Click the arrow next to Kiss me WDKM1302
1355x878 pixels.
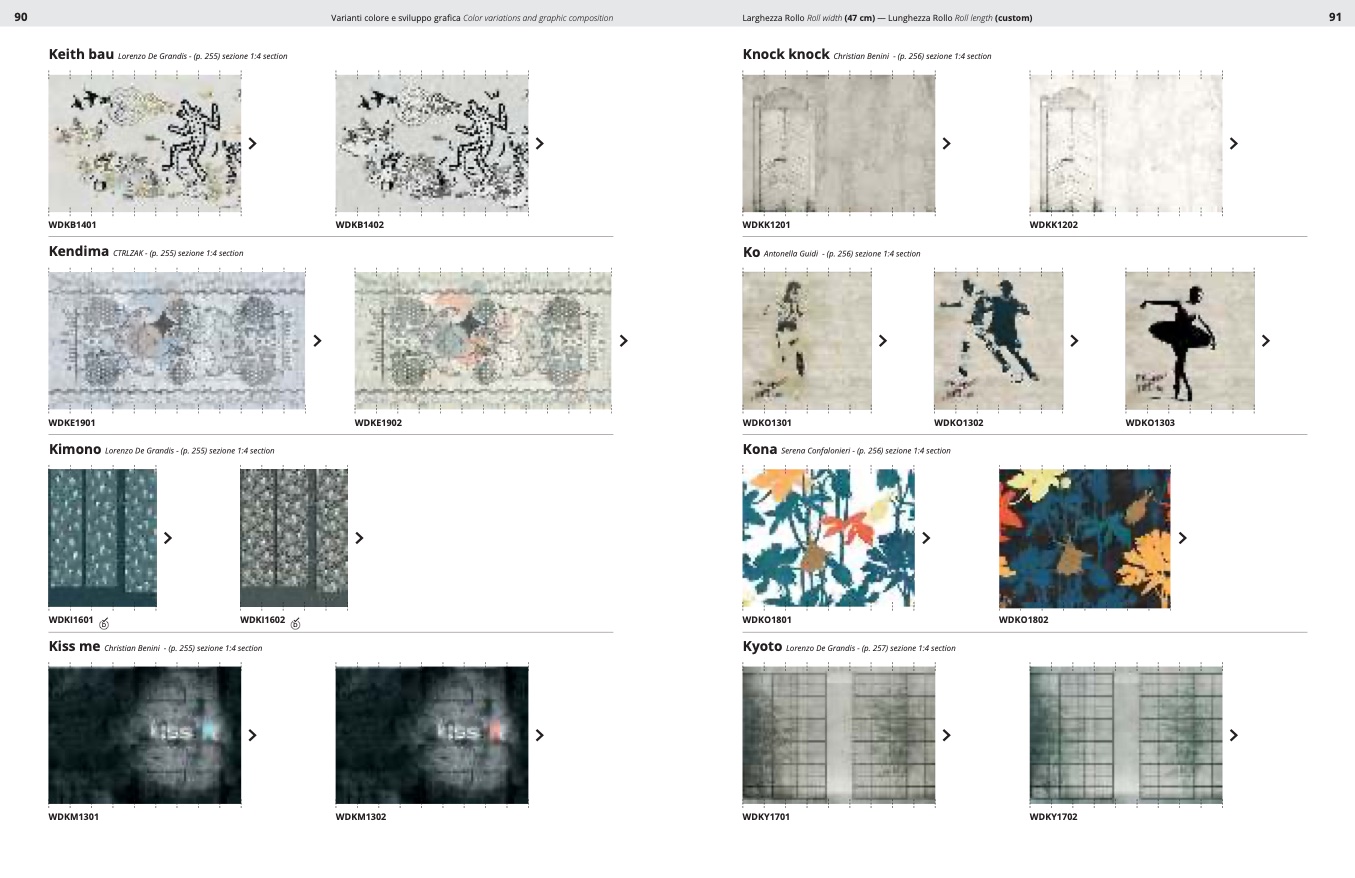click(x=539, y=735)
